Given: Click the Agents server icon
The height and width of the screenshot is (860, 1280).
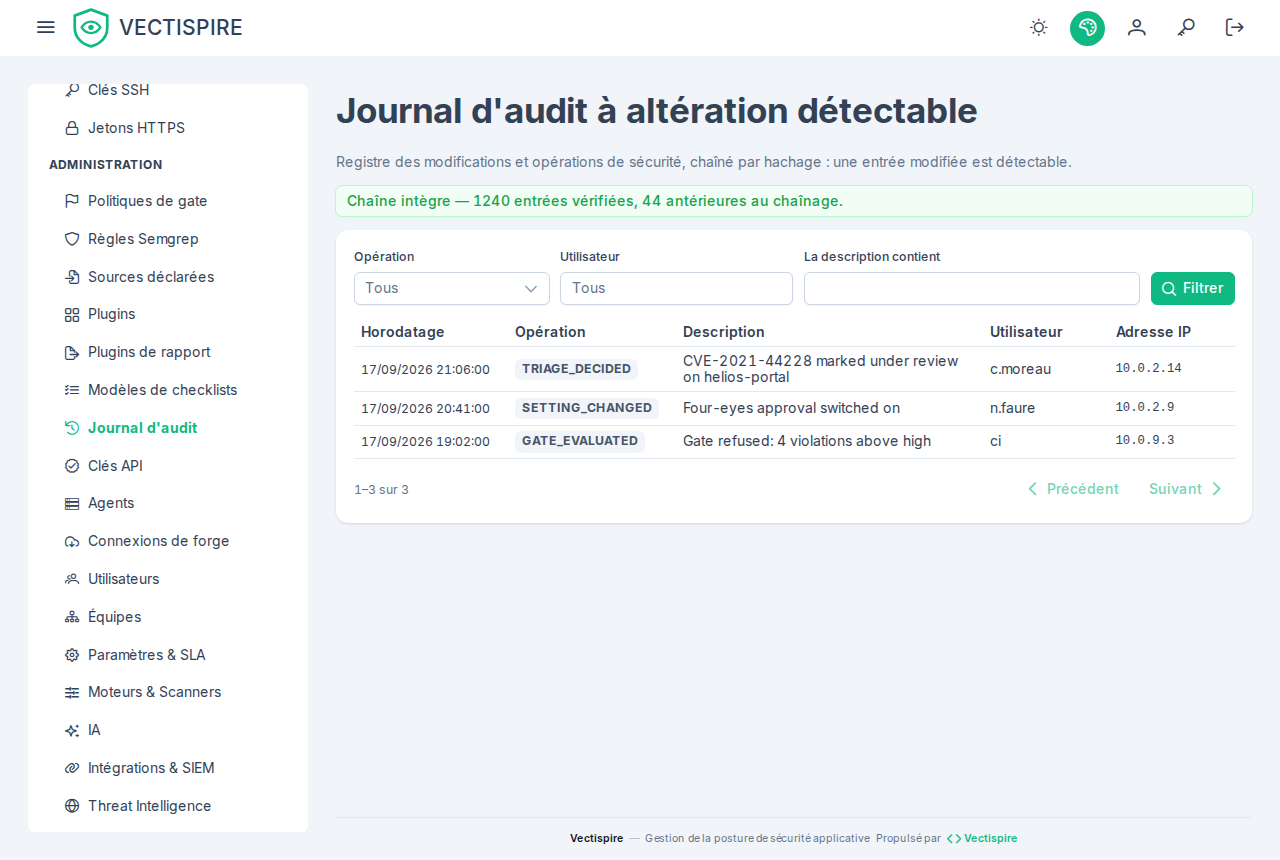Looking at the screenshot, I should click(72, 503).
